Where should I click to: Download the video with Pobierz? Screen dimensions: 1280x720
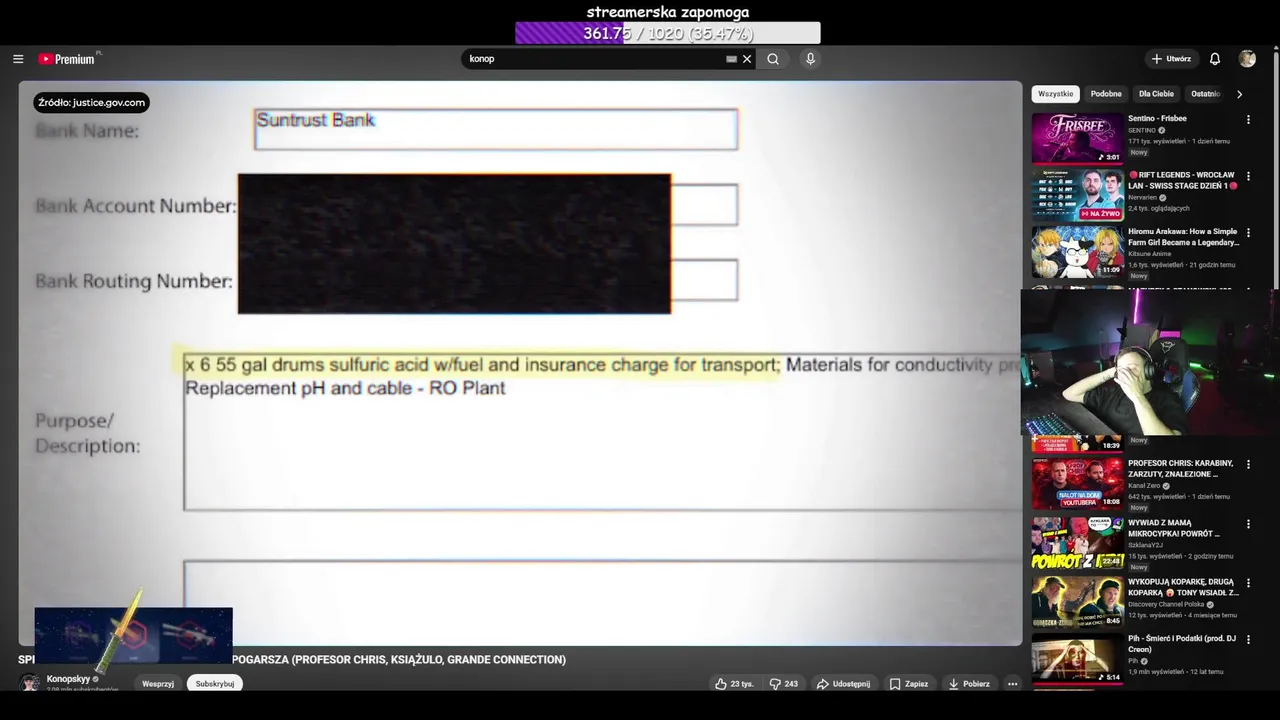pyautogui.click(x=969, y=684)
